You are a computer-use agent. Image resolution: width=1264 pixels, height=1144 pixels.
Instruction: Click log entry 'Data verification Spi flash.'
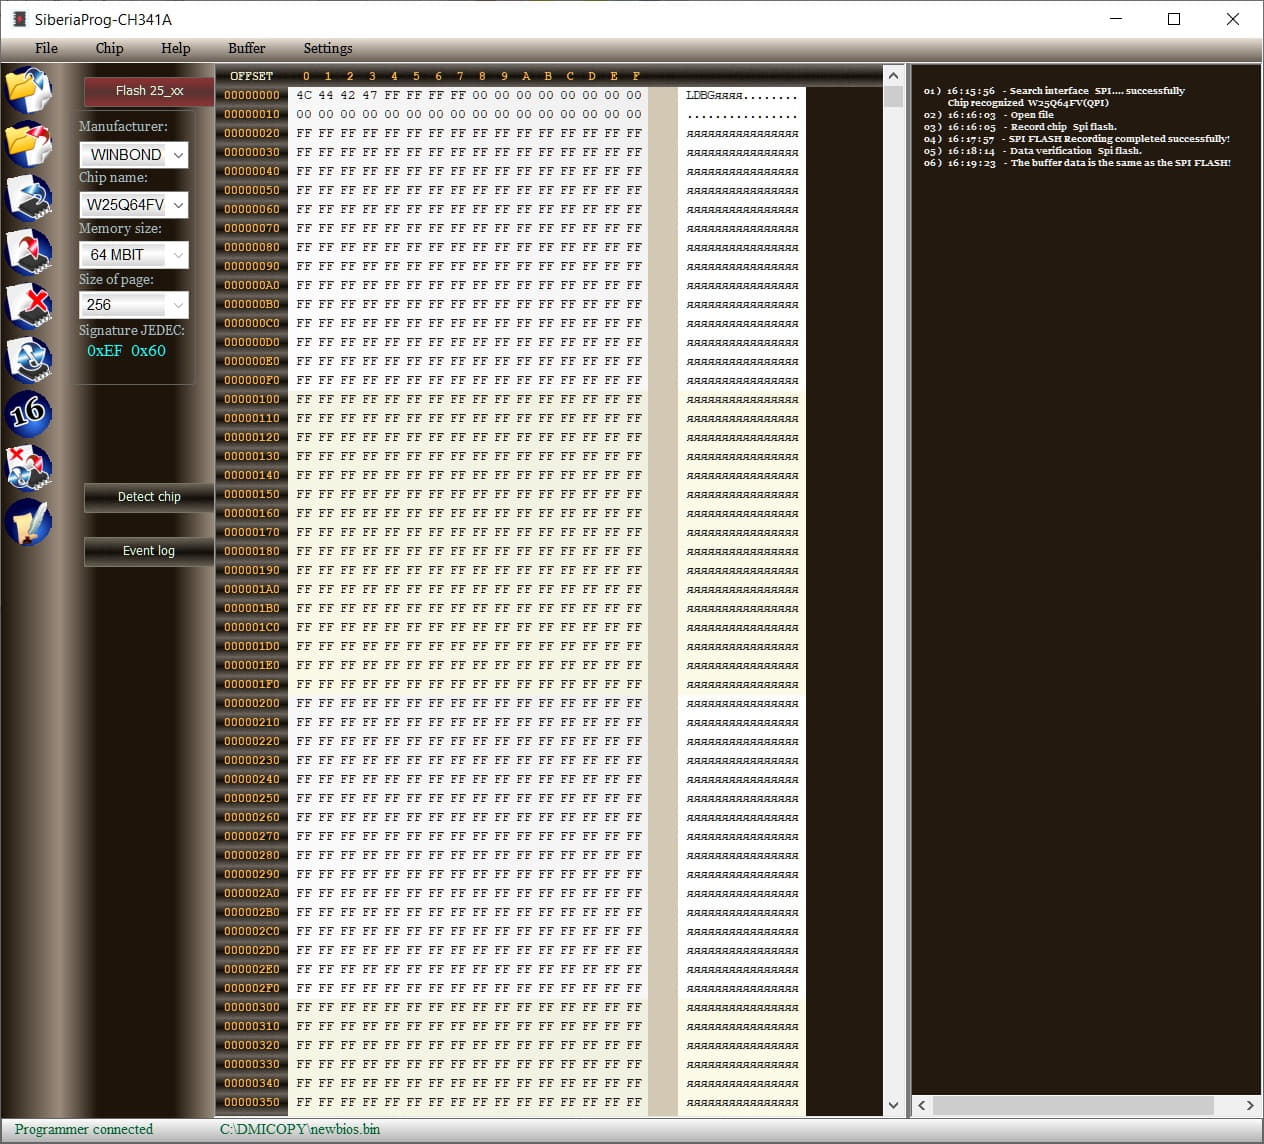click(x=1075, y=150)
